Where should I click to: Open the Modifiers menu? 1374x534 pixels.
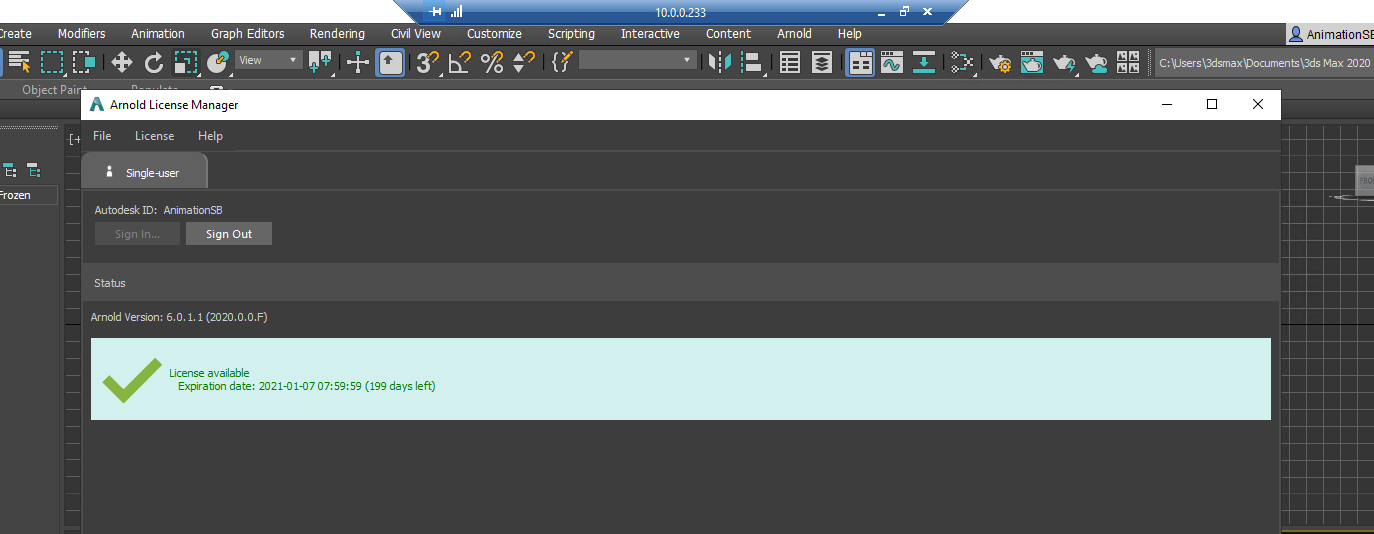[x=81, y=34]
